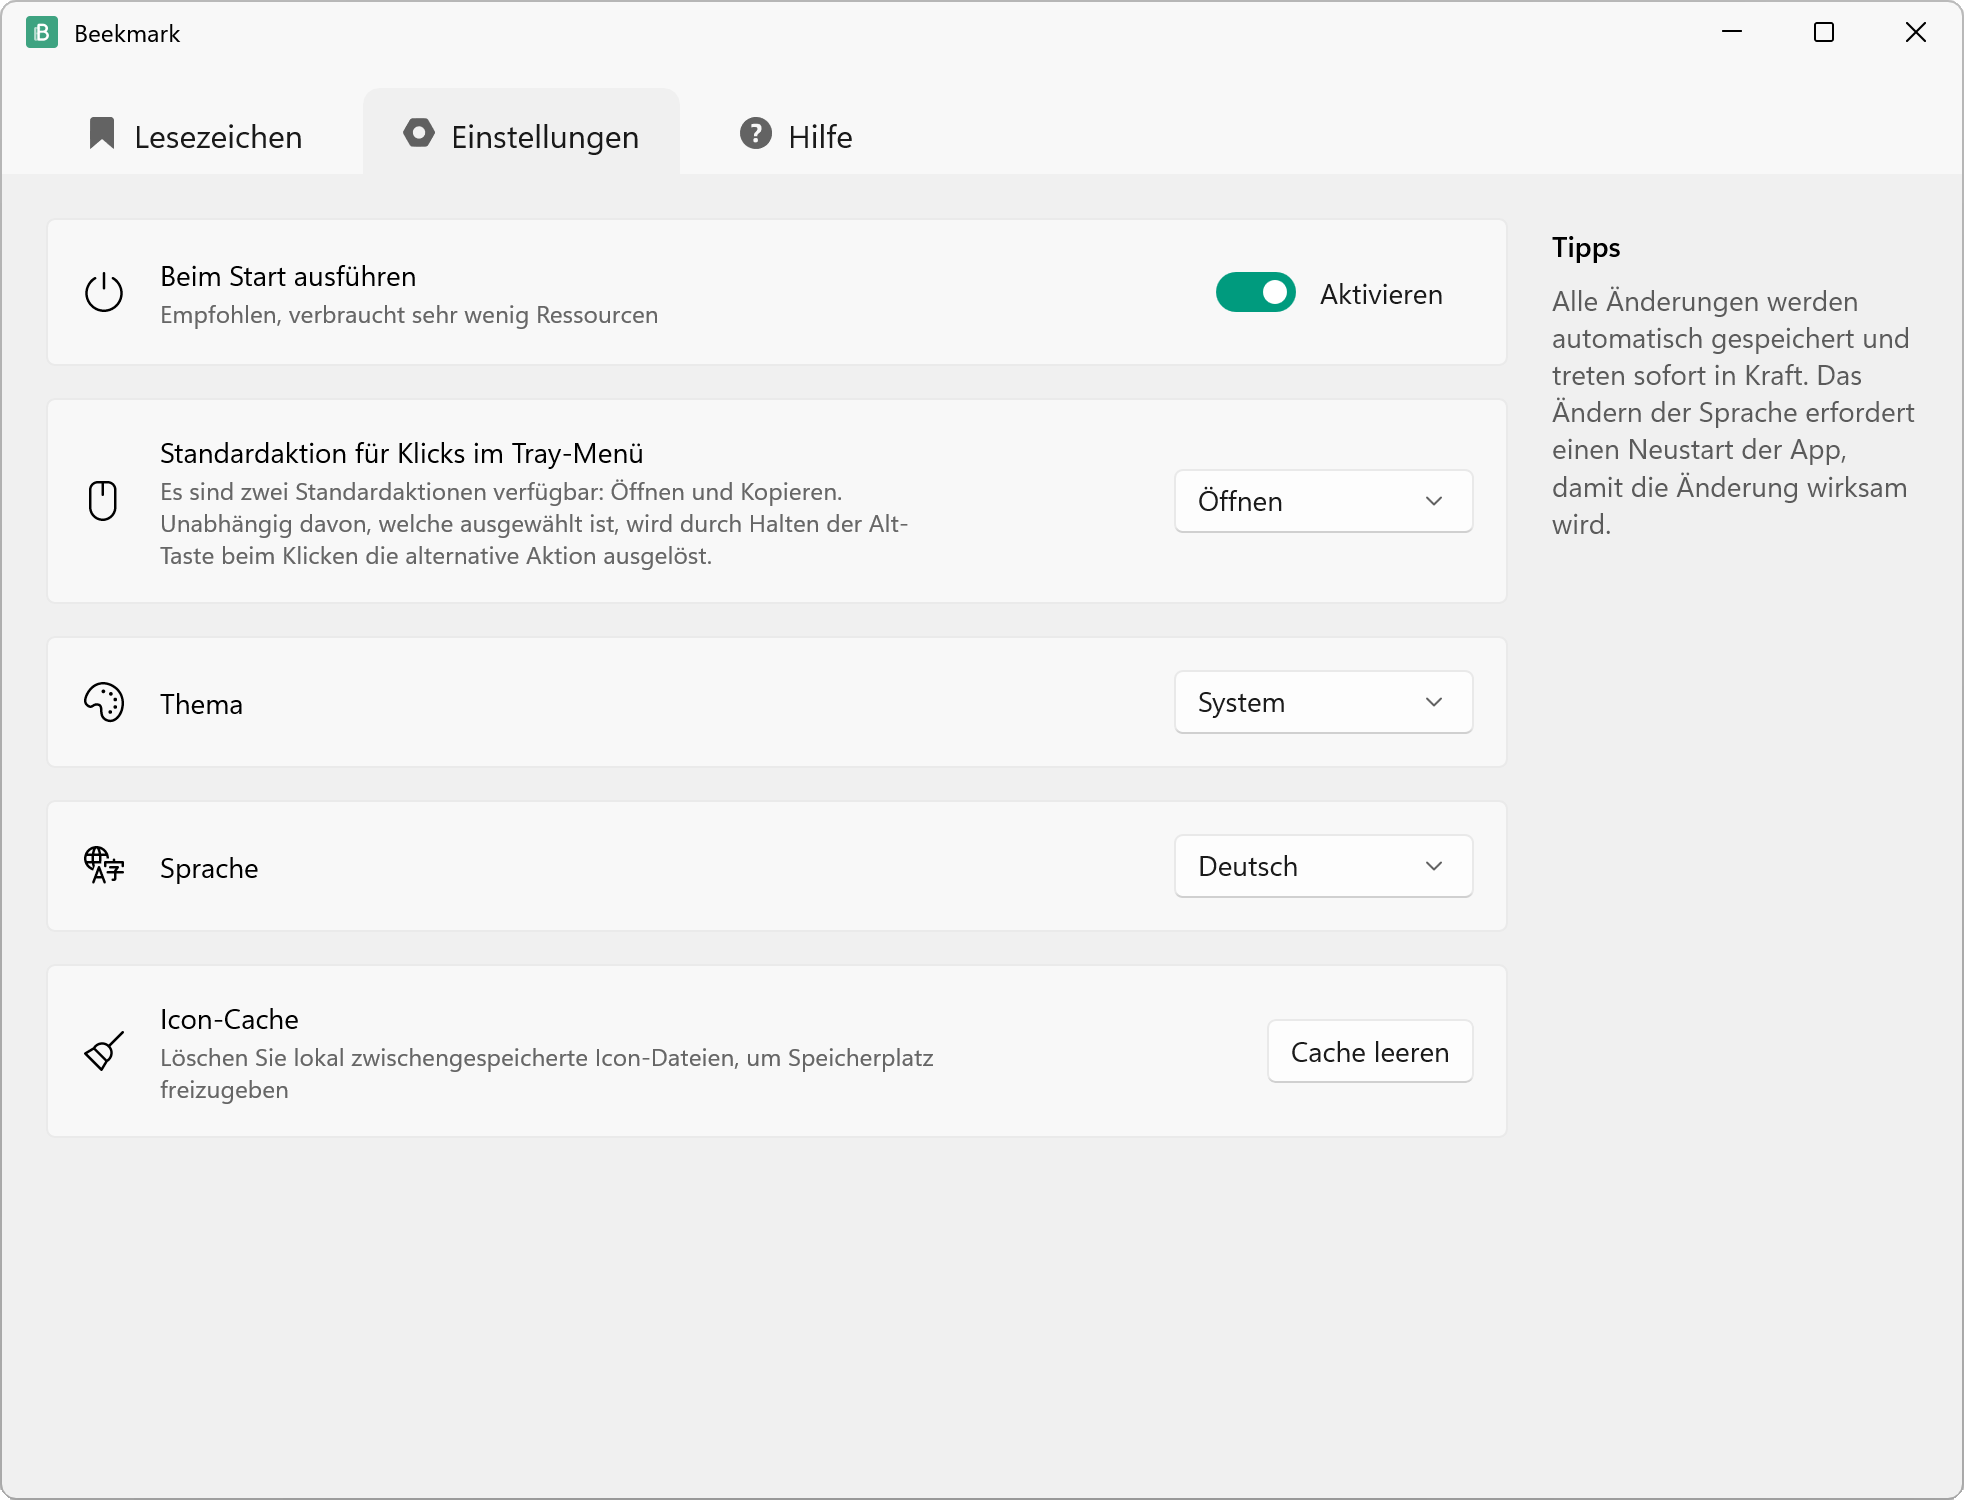Viewport: 1964px width, 1500px height.
Task: Expand the System theme dropdown
Action: (x=1324, y=702)
